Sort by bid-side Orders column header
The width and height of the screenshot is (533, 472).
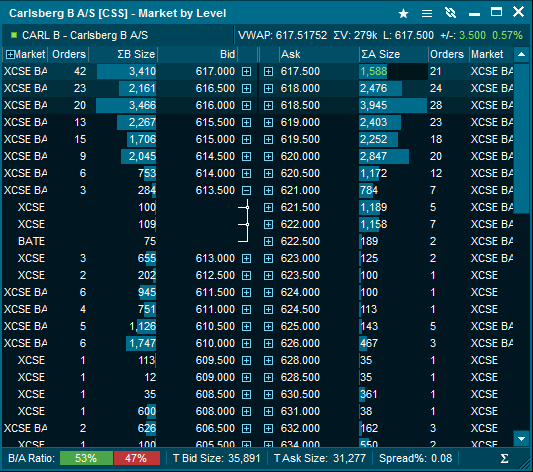68,54
